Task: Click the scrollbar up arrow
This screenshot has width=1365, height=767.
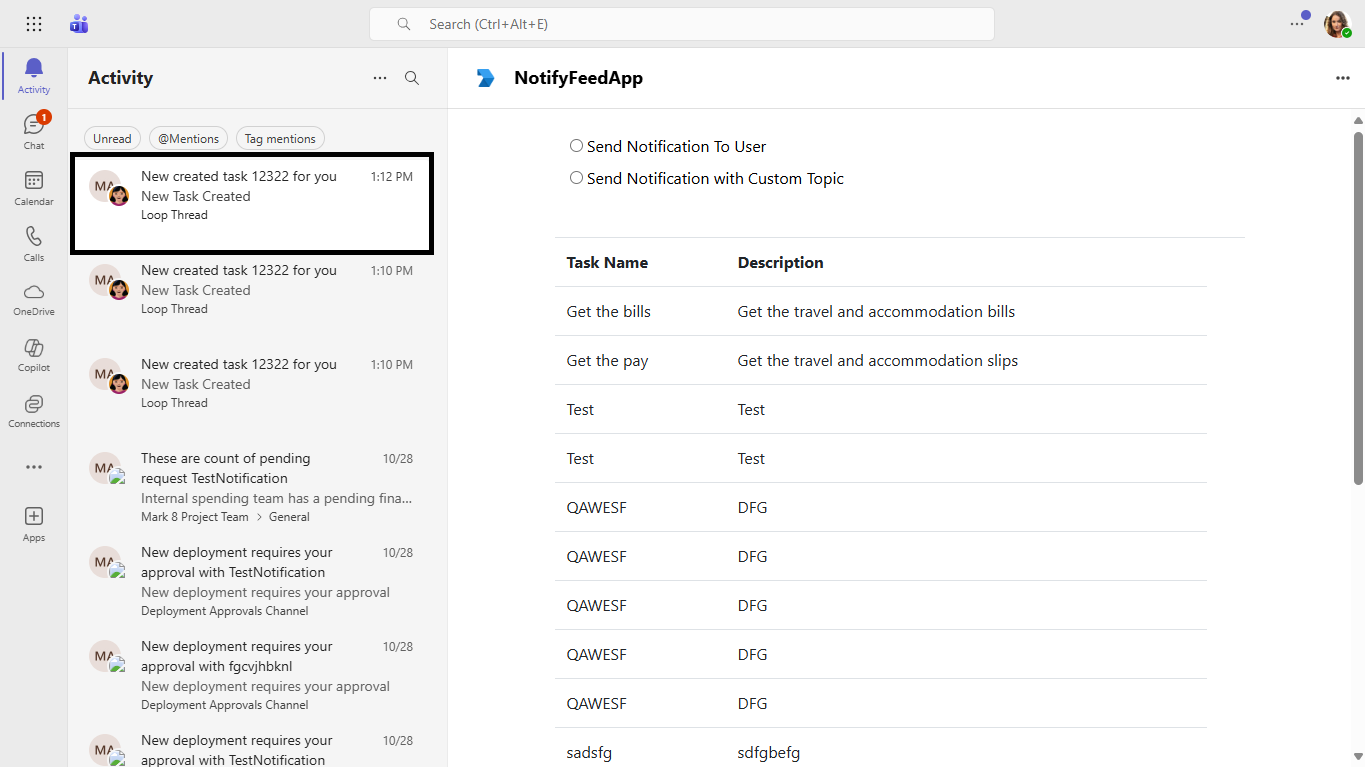Action: [1358, 120]
